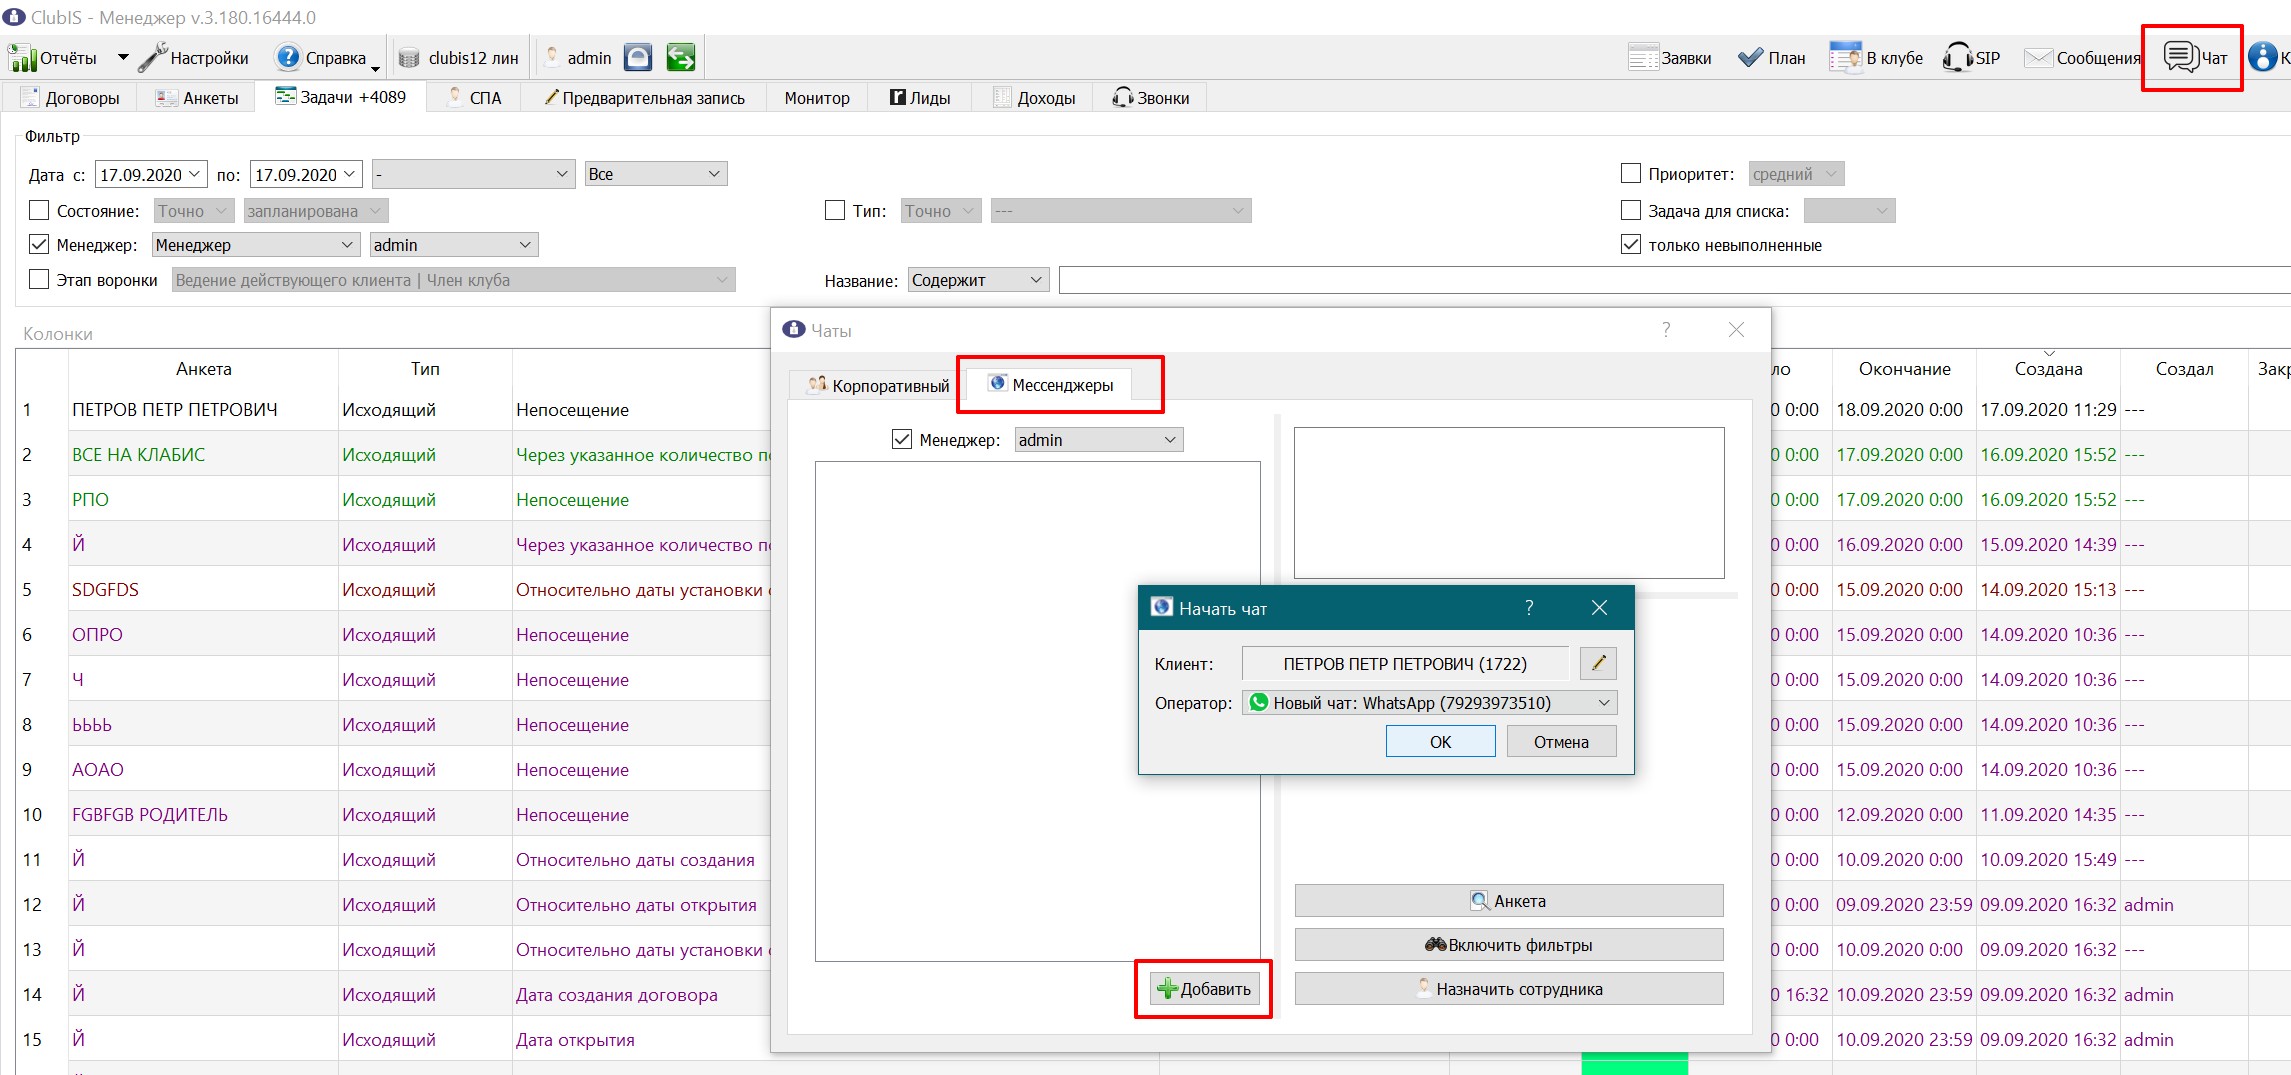2291x1075 pixels.
Task: Expand the Содержит name filter dropdown
Action: click(977, 280)
